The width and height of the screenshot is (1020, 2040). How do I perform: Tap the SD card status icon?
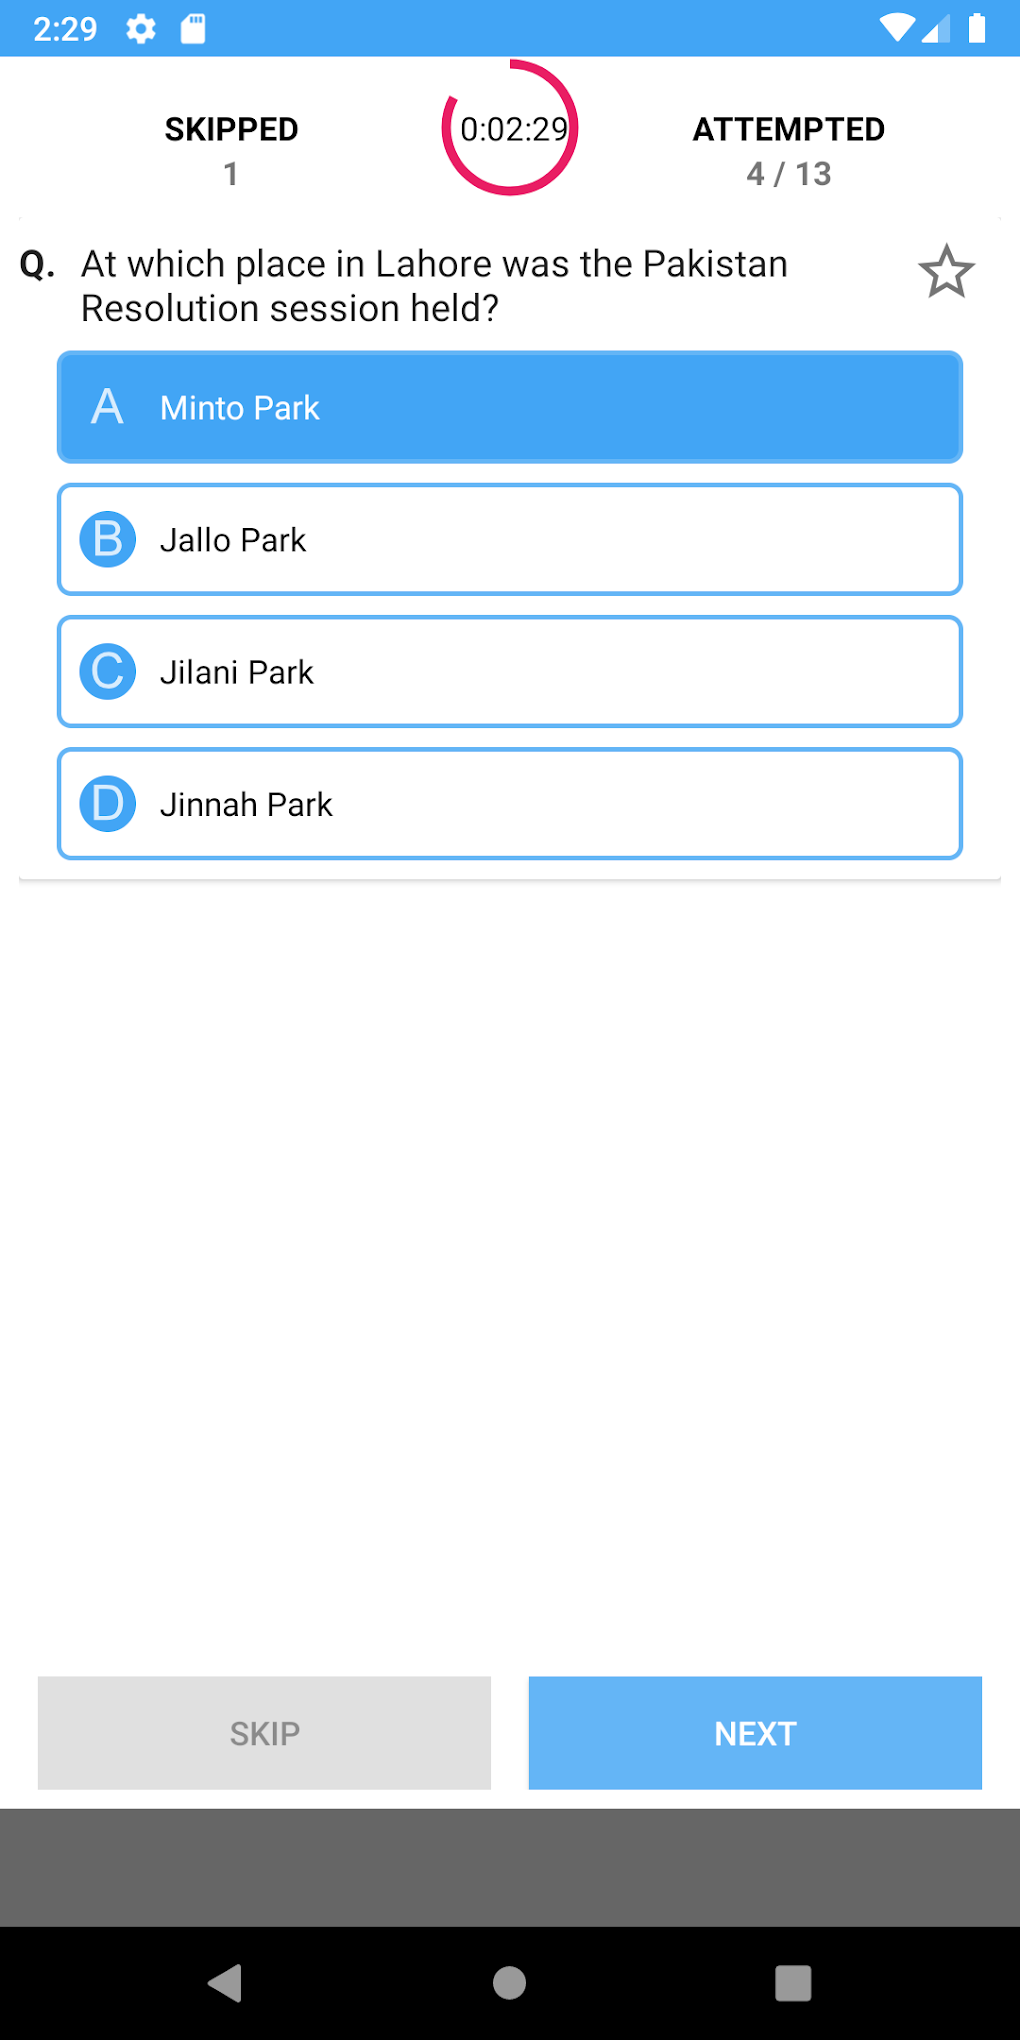point(193,29)
